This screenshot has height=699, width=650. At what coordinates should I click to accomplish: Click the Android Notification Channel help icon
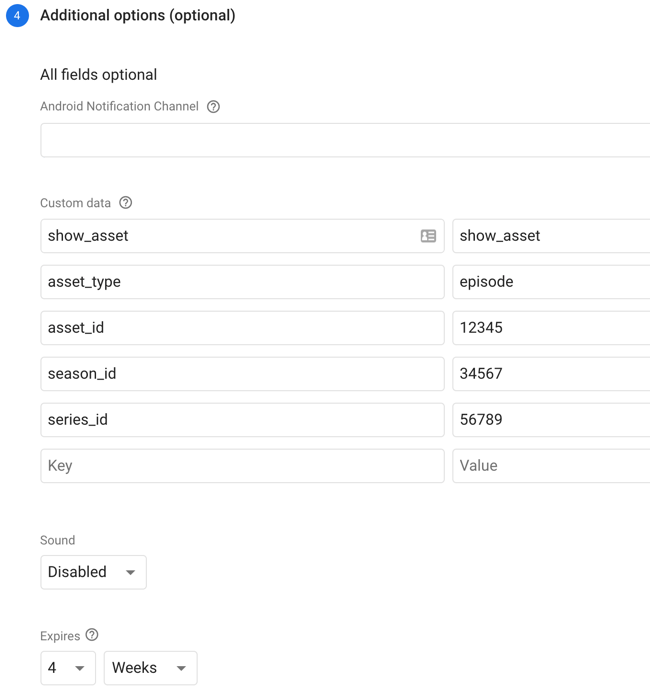(213, 107)
